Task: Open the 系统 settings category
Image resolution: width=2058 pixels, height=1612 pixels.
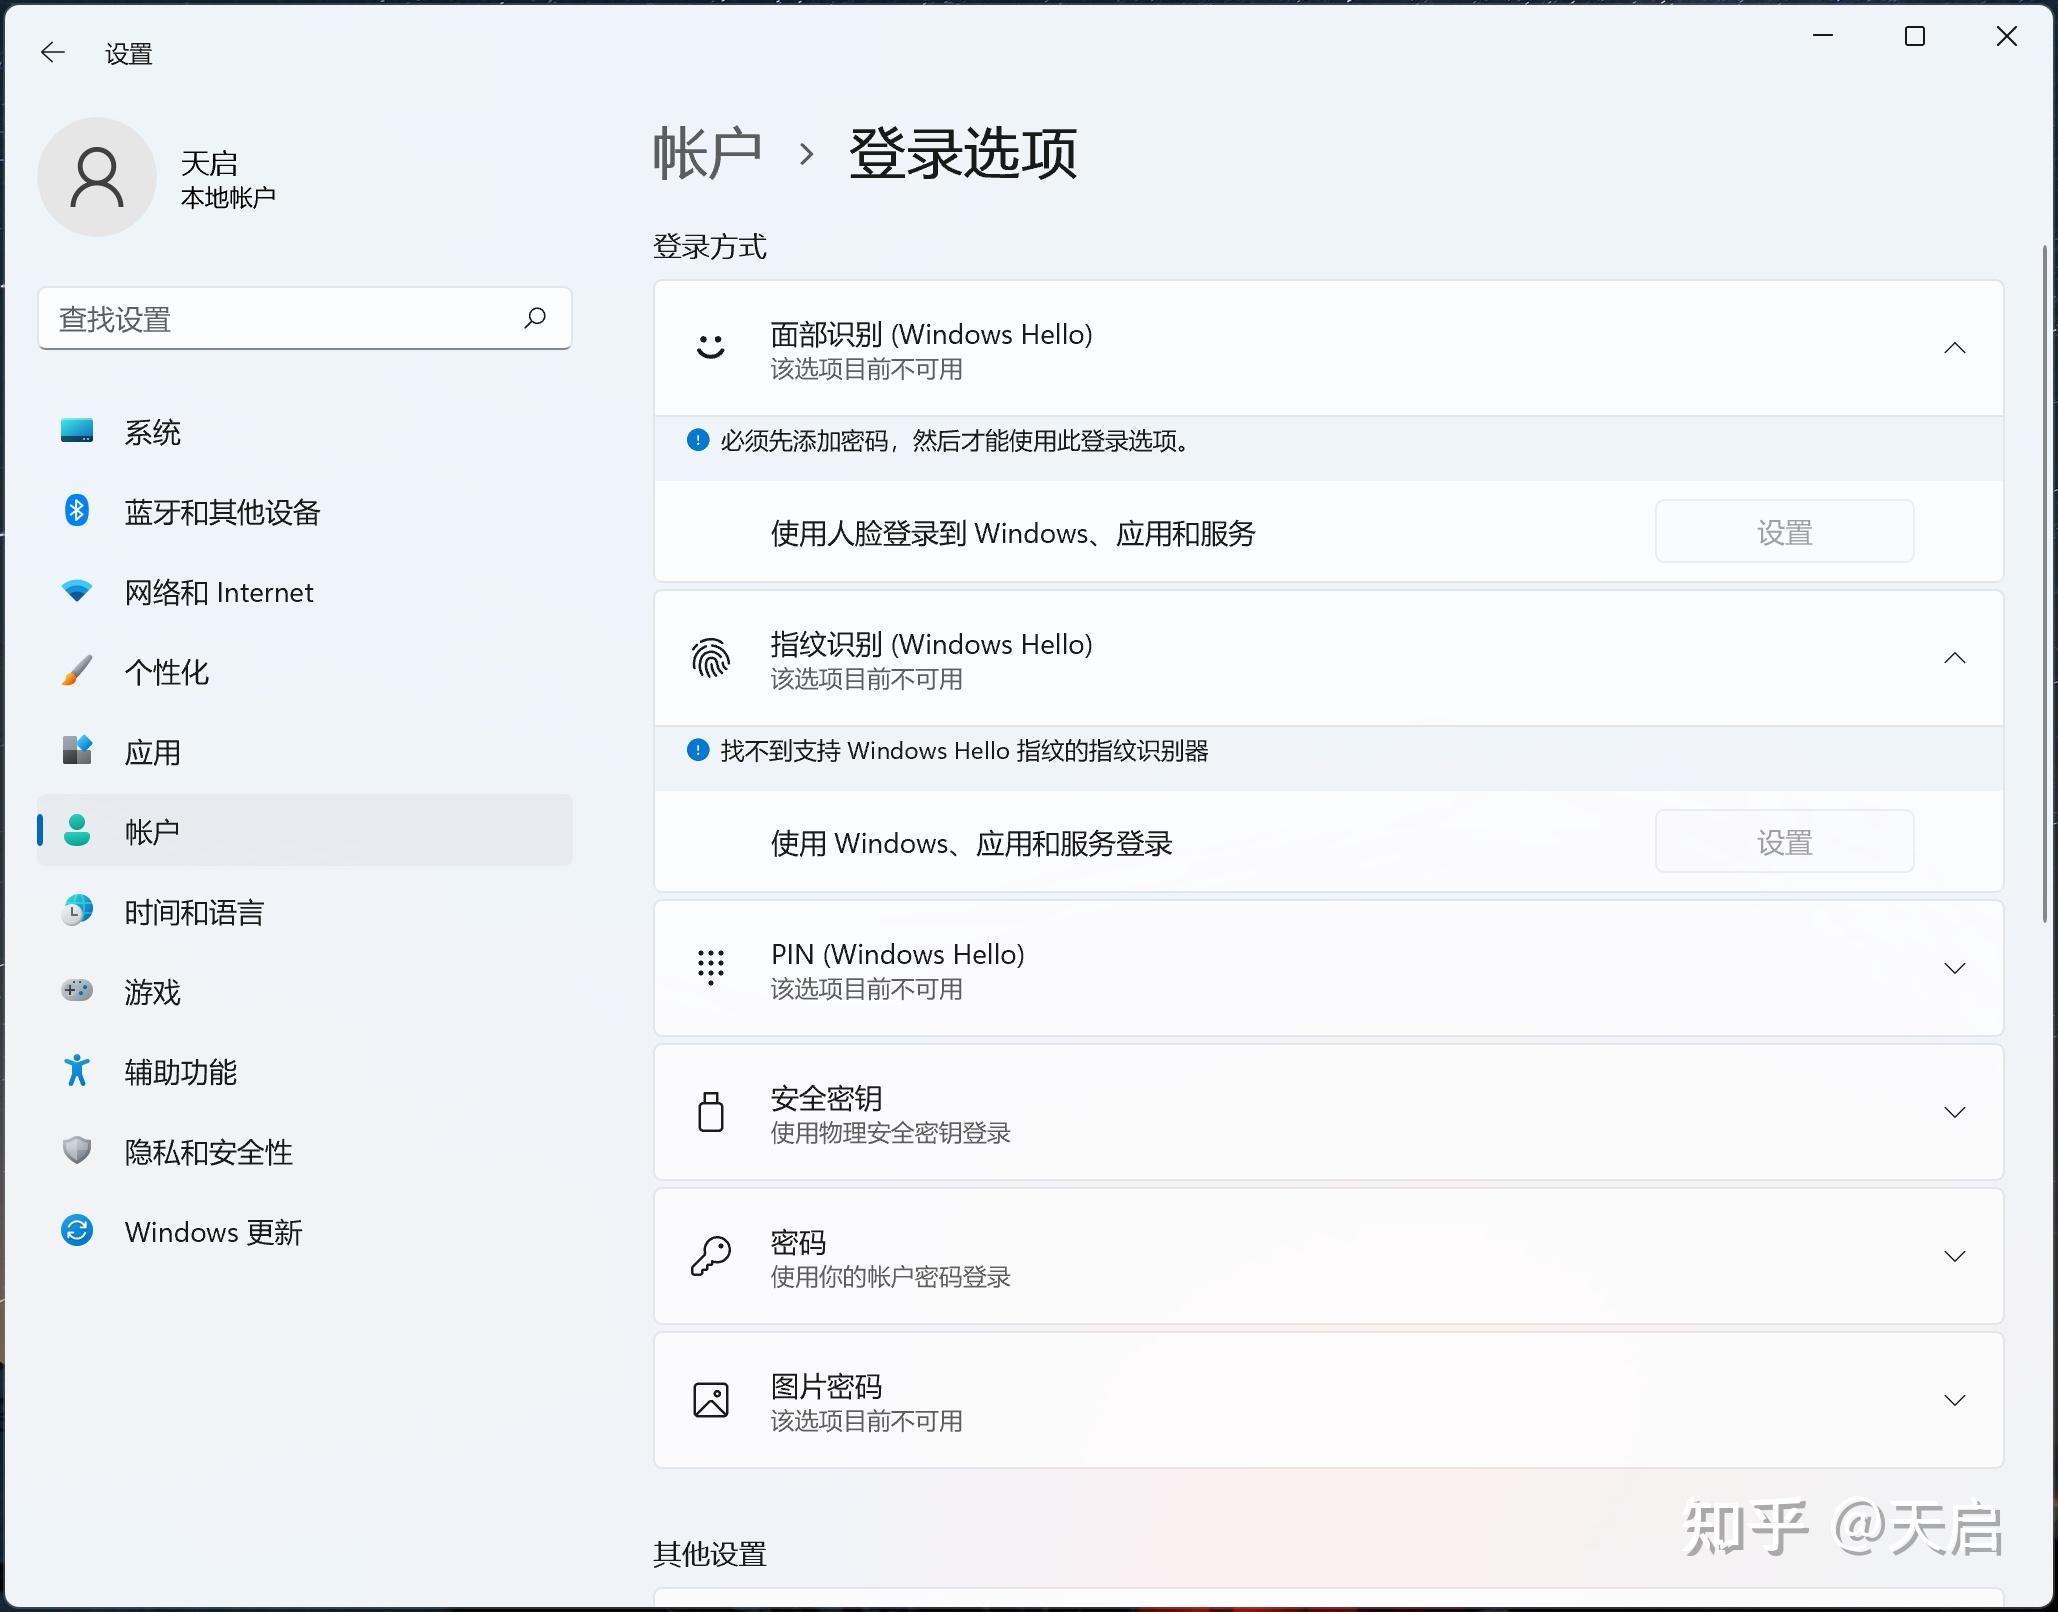Action: click(152, 432)
